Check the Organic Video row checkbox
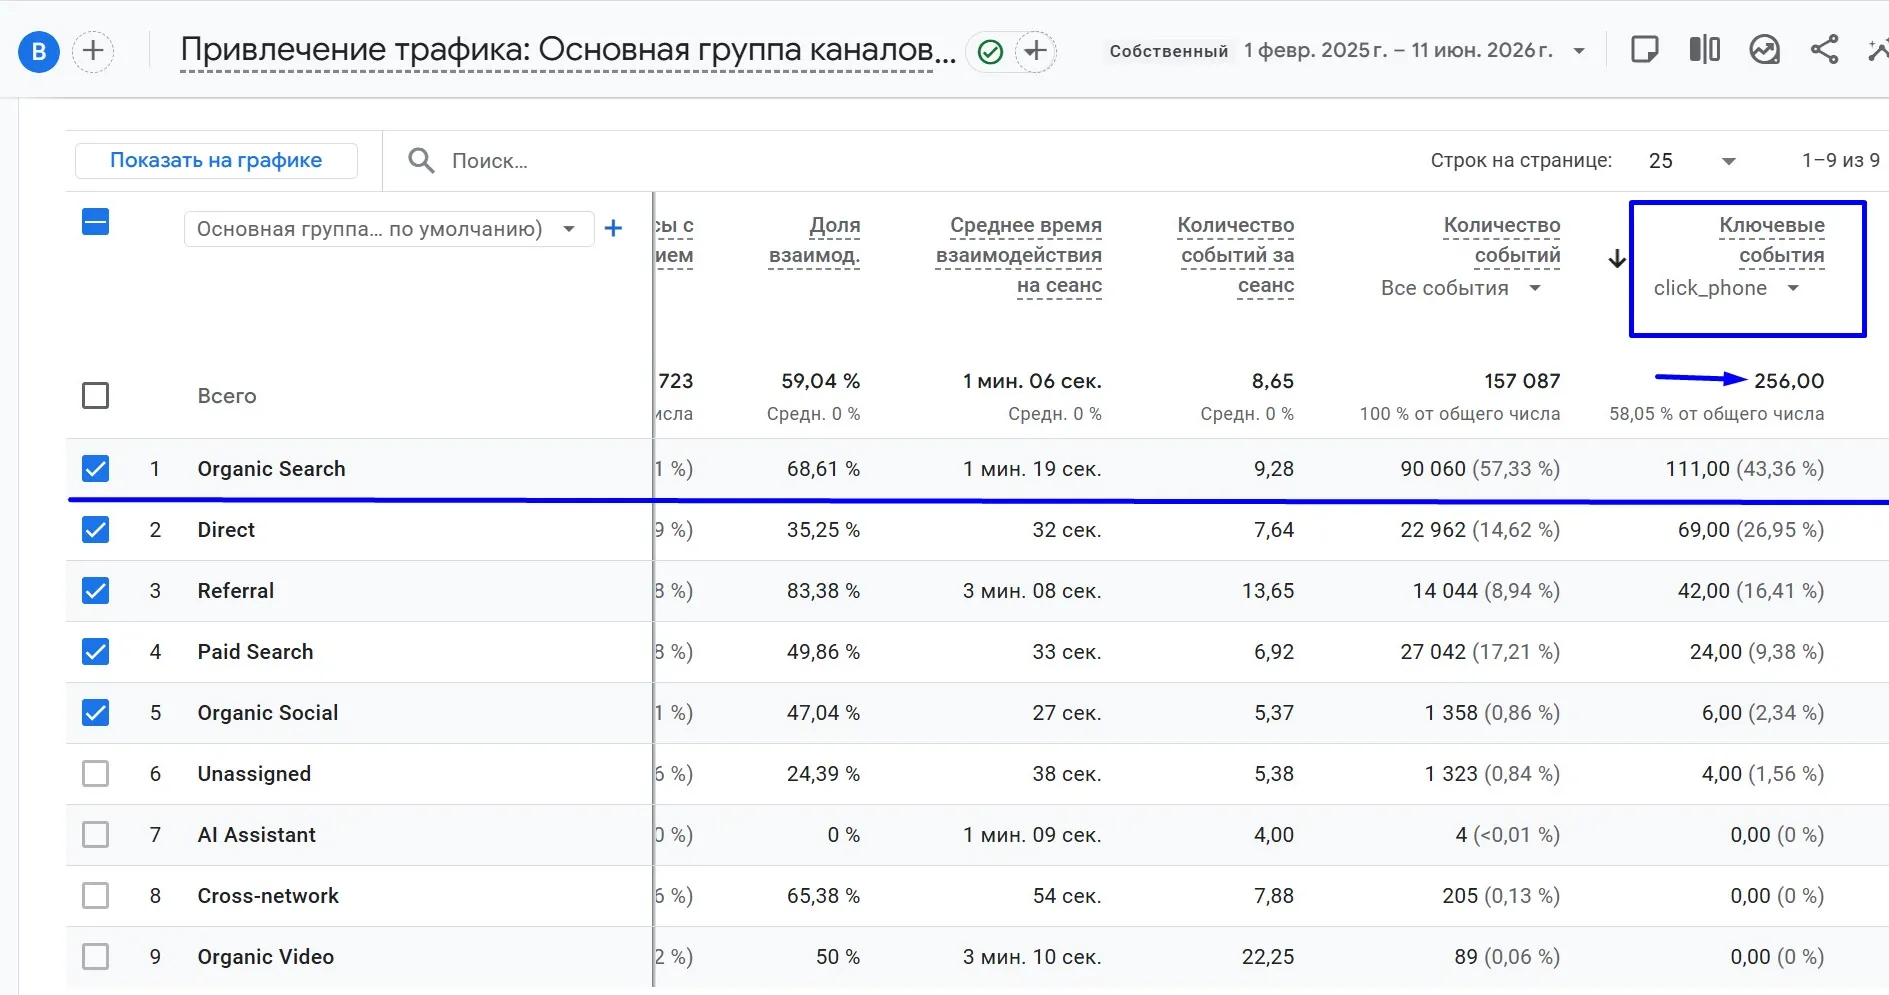 [95, 957]
